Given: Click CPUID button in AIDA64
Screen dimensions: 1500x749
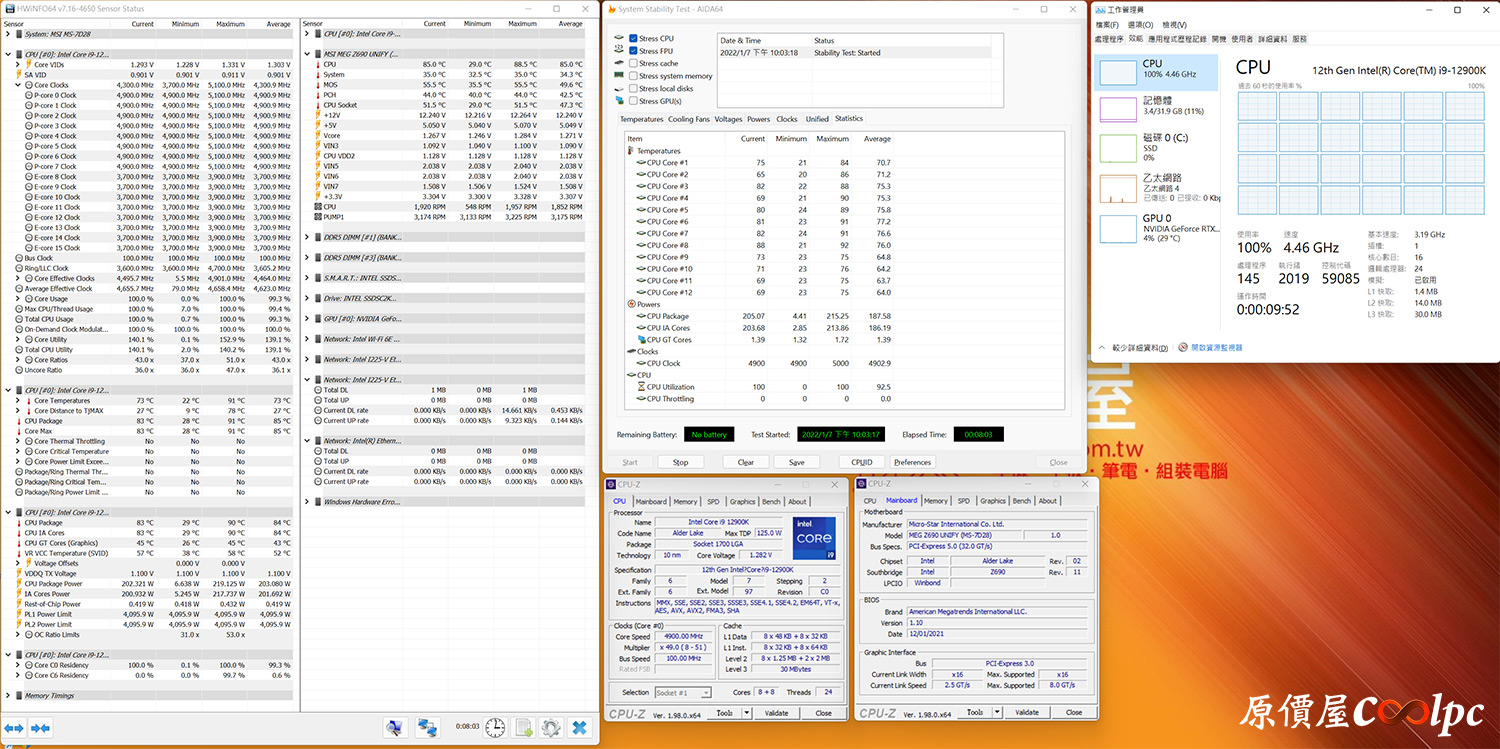Looking at the screenshot, I should pyautogui.click(x=861, y=462).
